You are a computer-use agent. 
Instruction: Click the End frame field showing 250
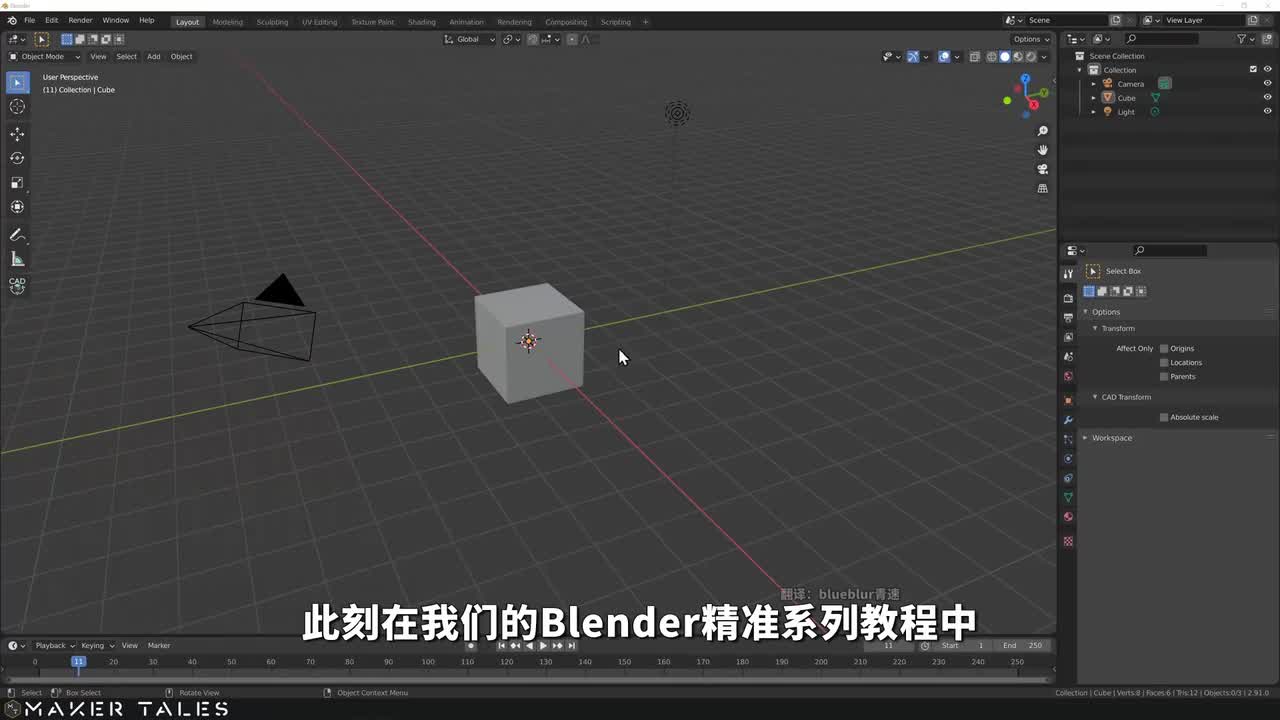[1022, 645]
